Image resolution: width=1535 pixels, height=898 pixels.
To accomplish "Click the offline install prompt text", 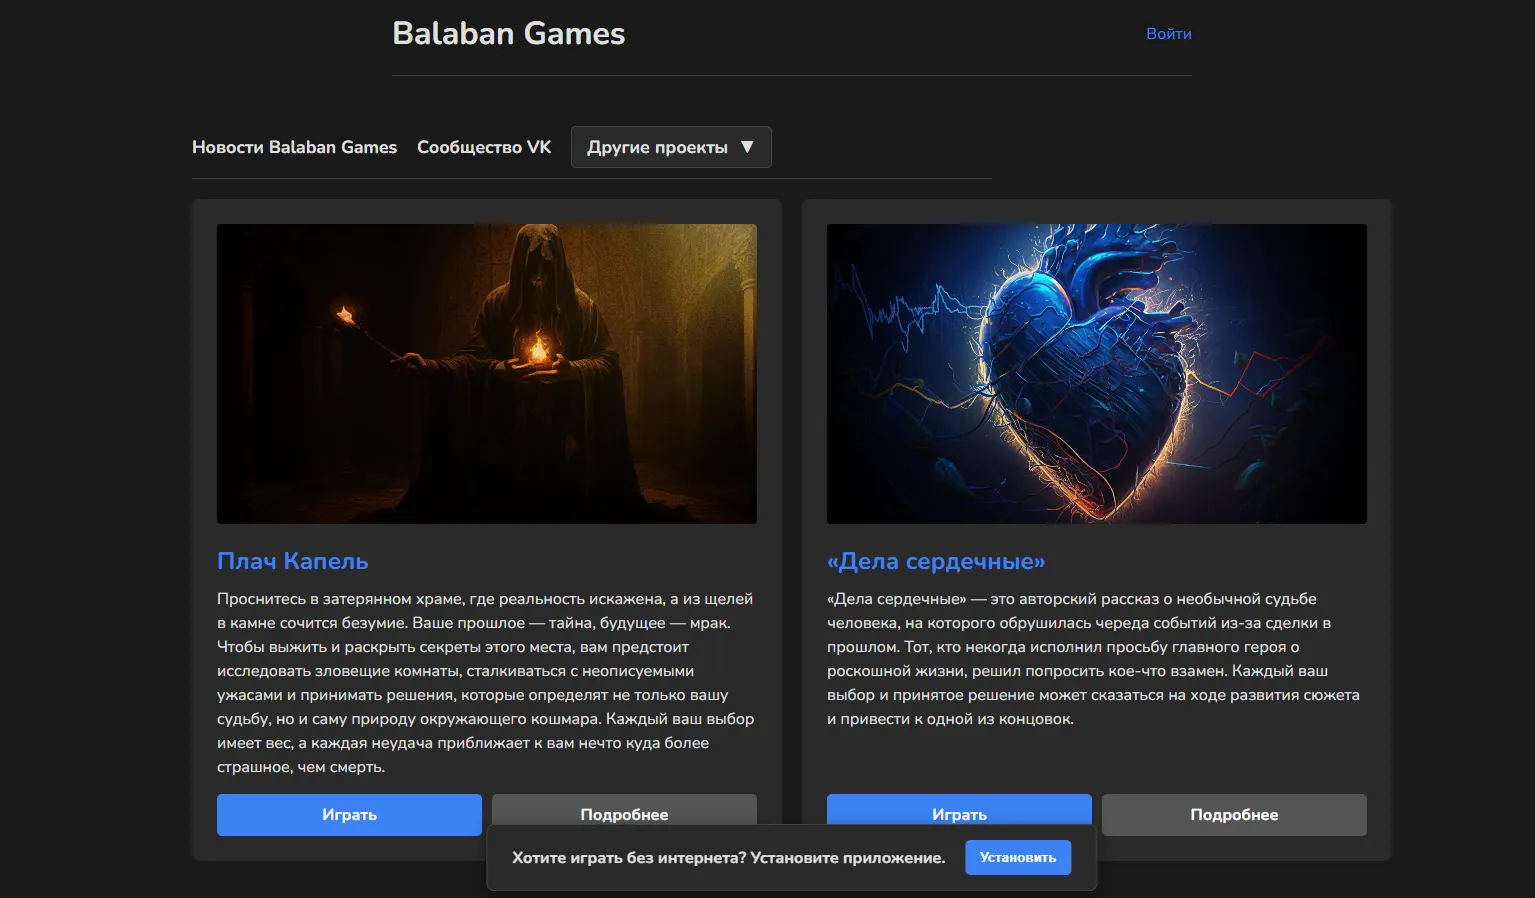I will point(728,858).
